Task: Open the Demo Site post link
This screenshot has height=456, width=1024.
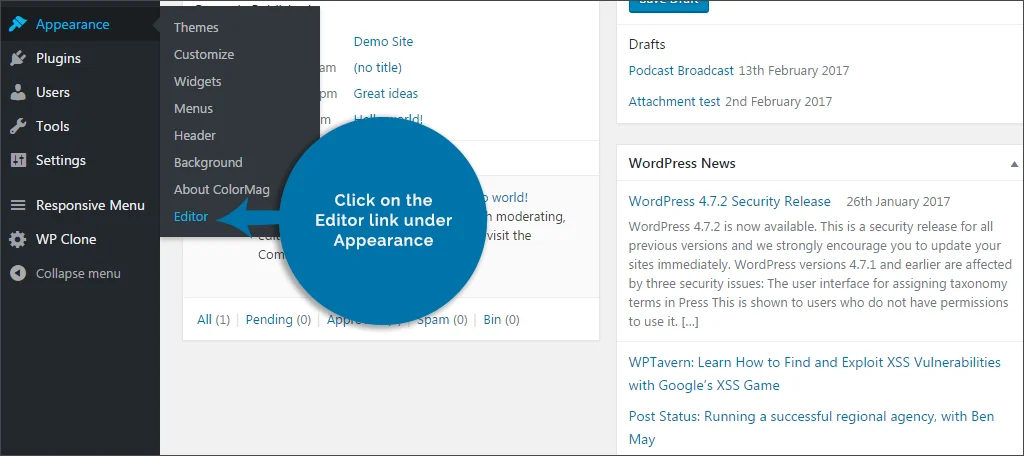Action: coord(383,41)
